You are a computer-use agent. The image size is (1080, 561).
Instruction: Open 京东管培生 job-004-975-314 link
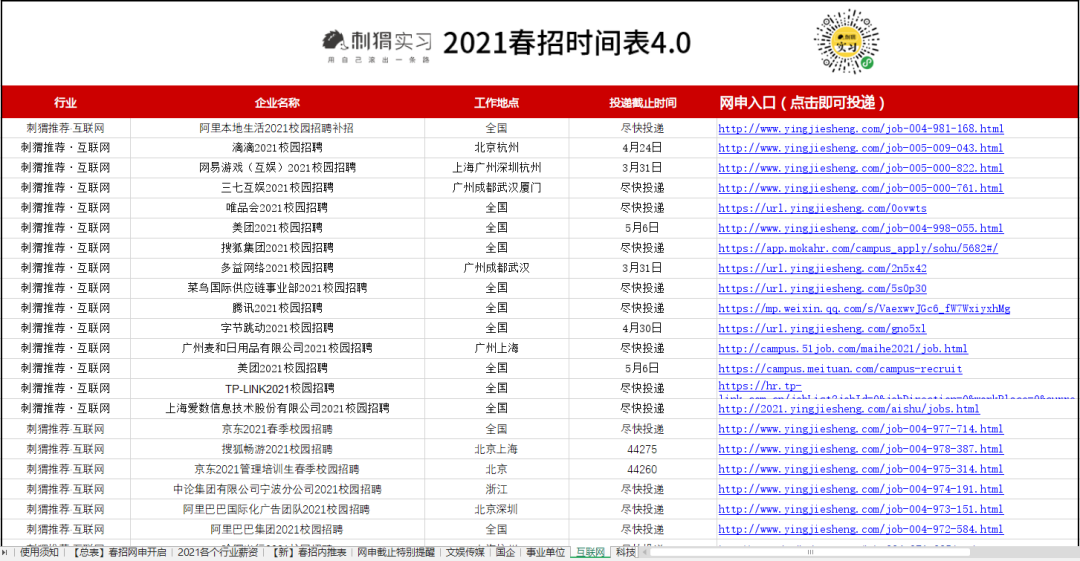click(860, 469)
